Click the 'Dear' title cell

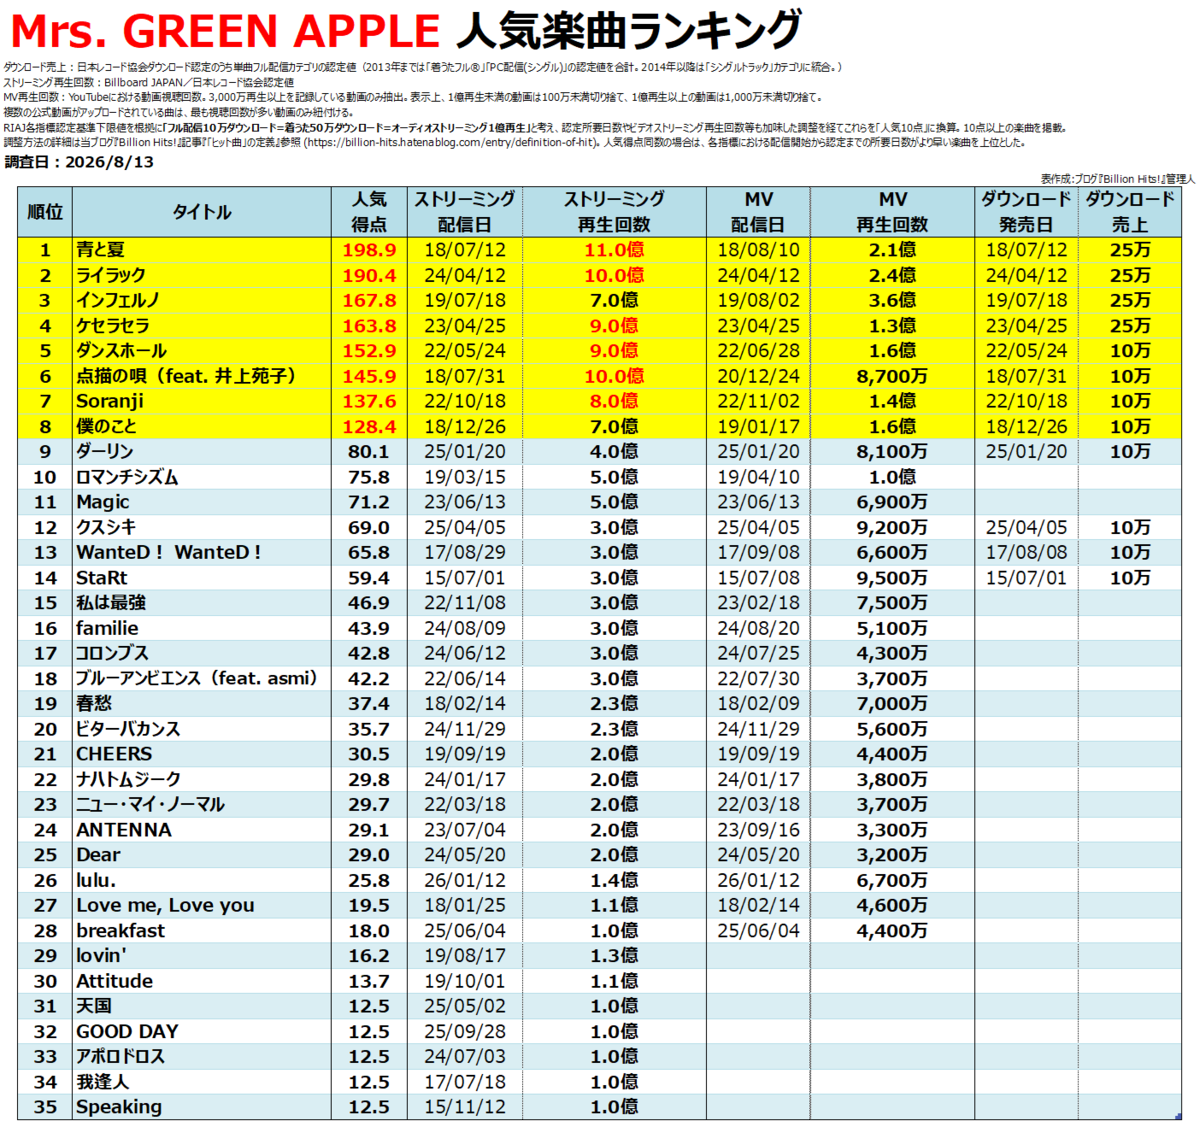click(201, 855)
